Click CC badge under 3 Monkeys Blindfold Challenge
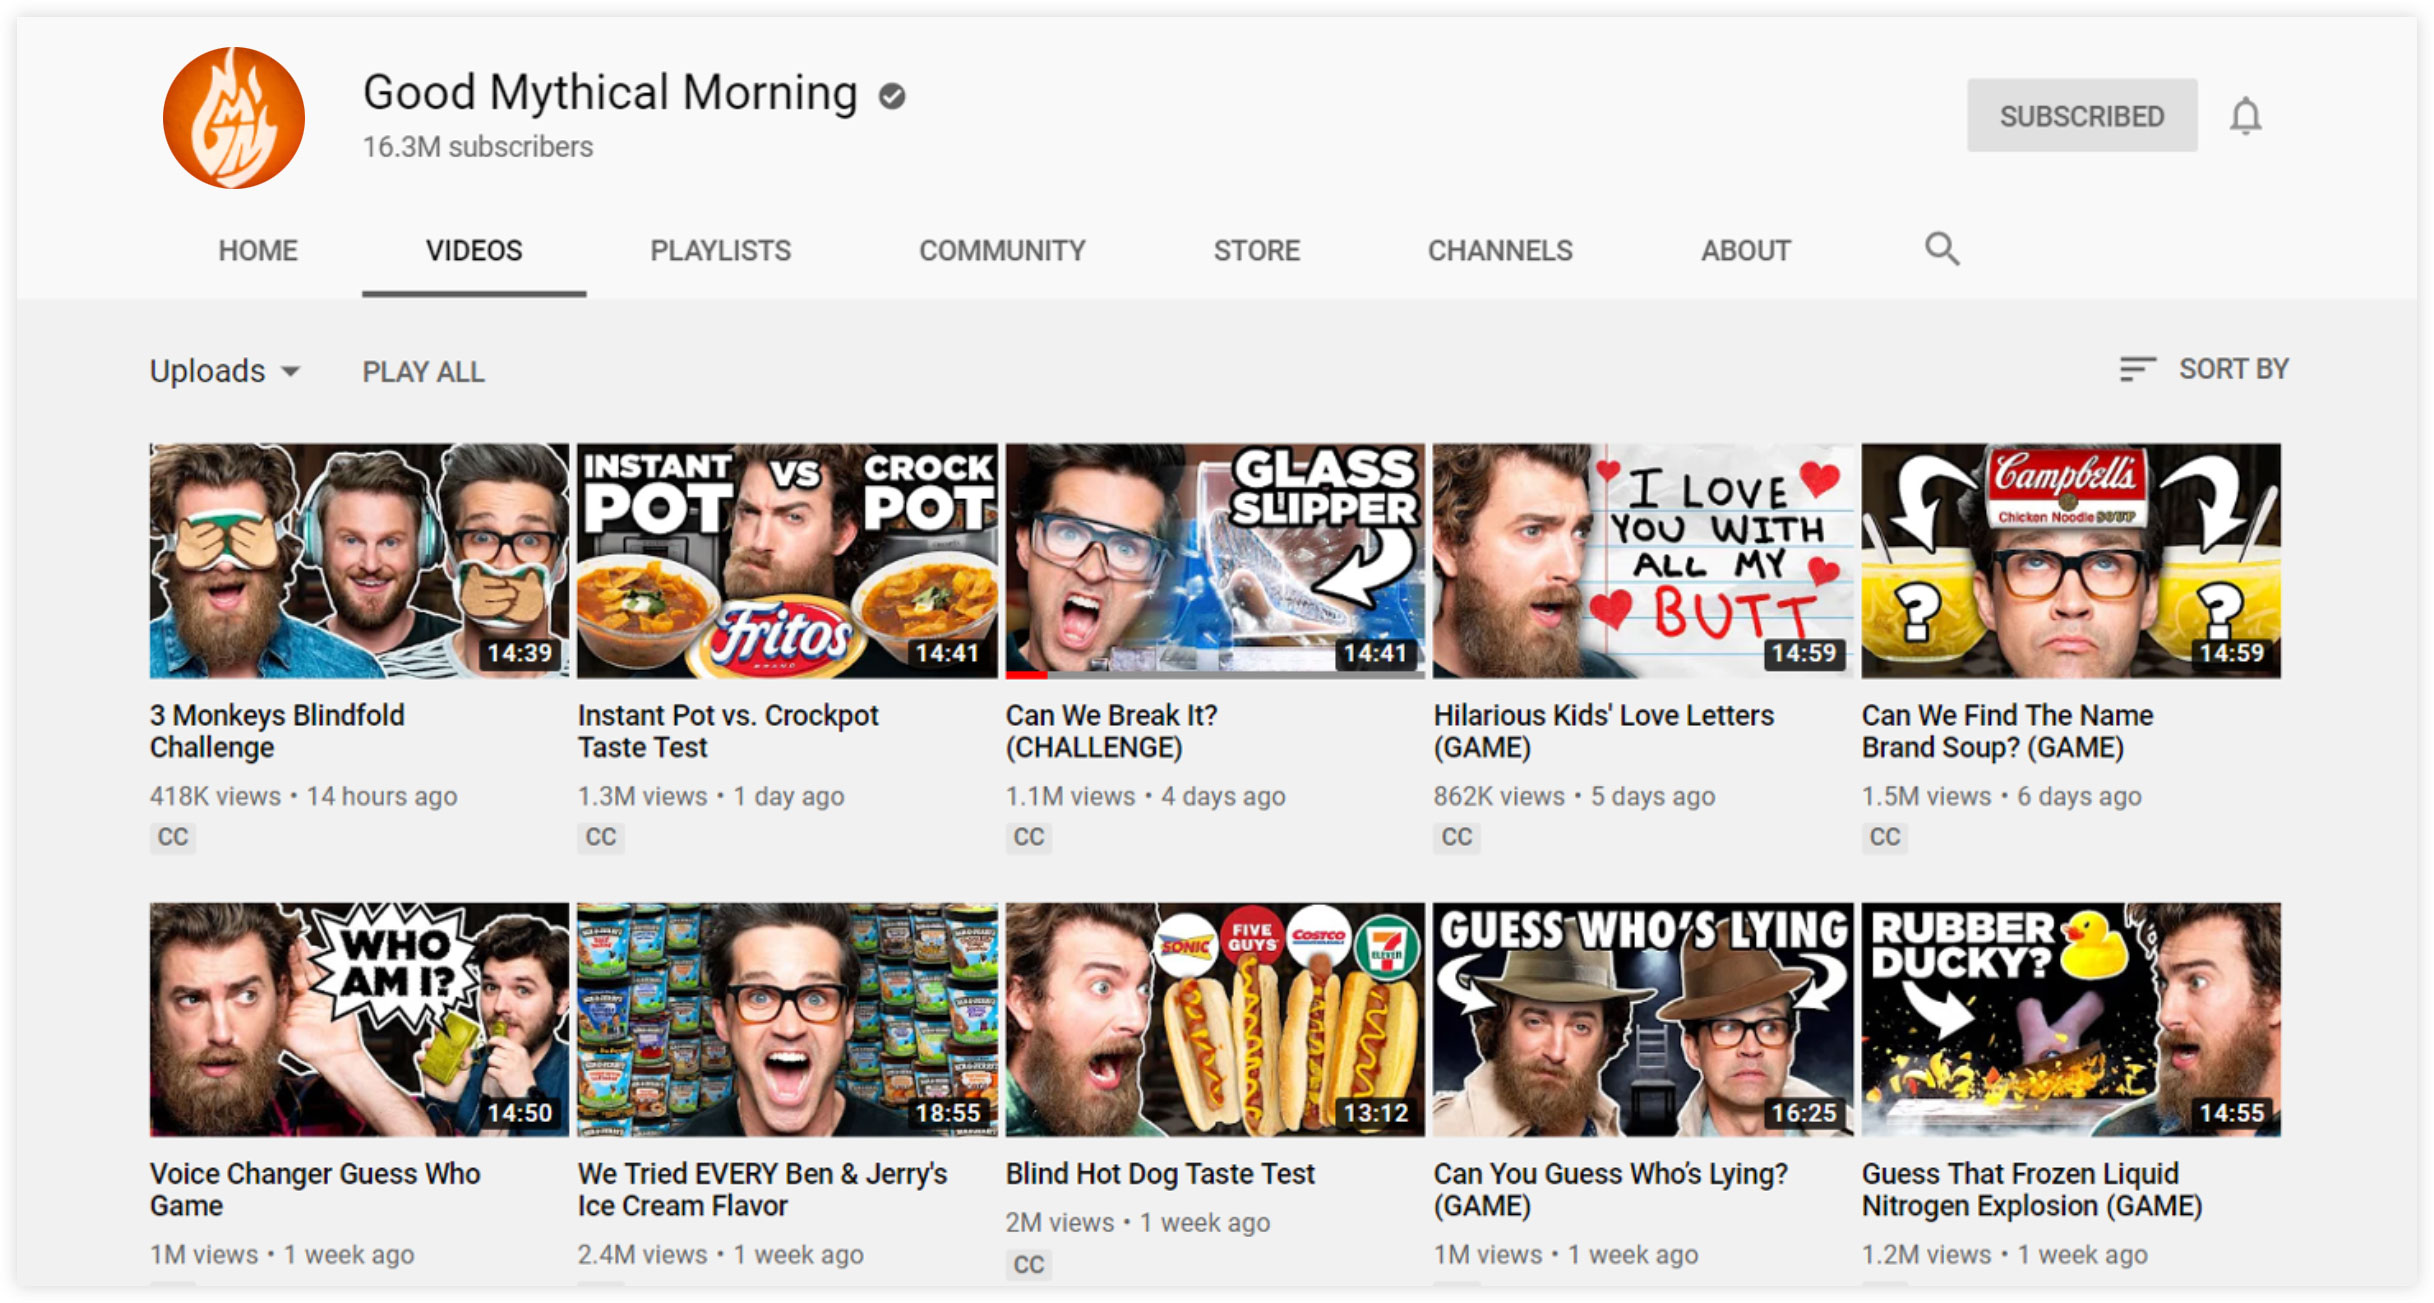Image resolution: width=2434 pixels, height=1303 pixels. point(173,837)
